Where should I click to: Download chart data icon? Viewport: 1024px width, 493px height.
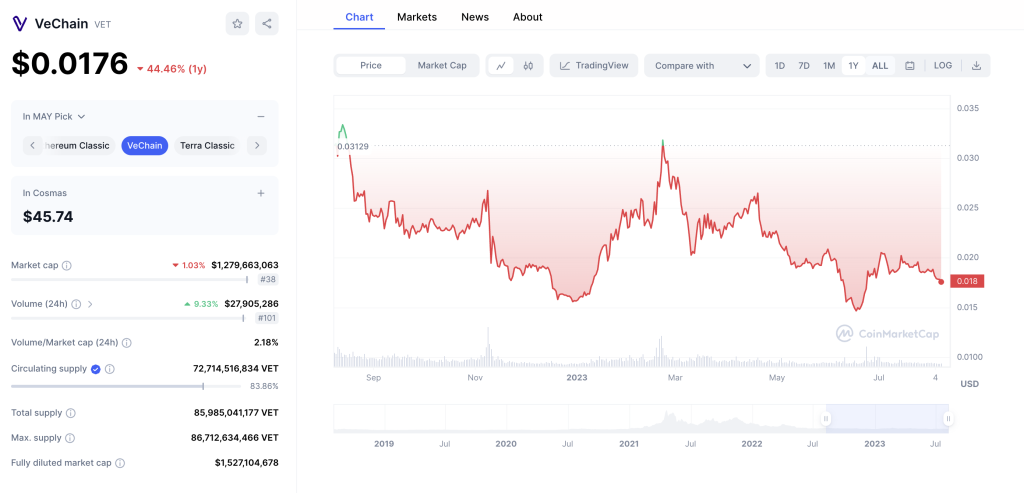pos(976,65)
